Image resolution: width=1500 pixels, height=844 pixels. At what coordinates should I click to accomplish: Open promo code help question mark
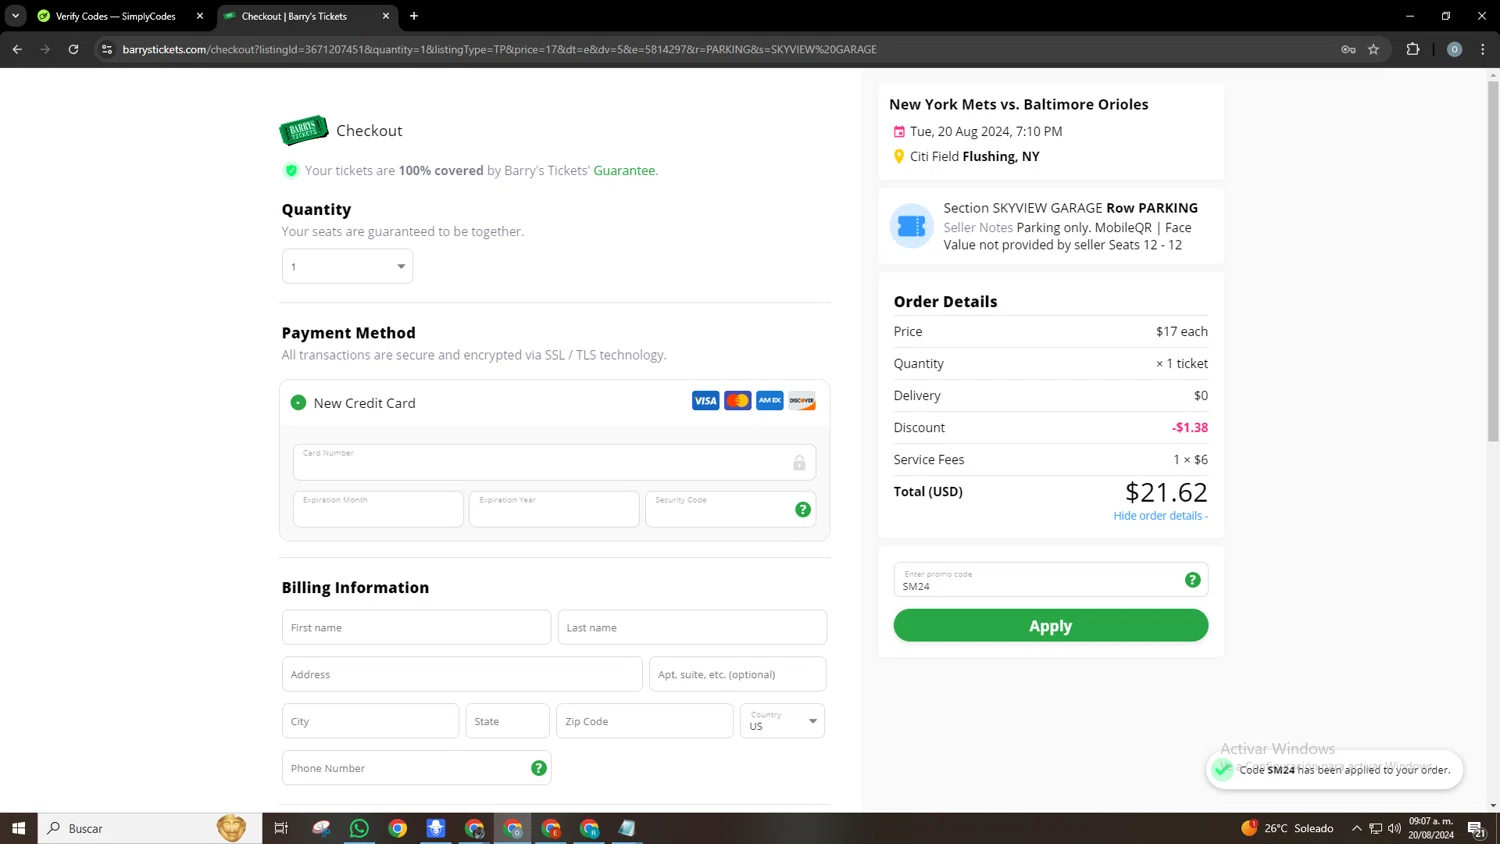pyautogui.click(x=1192, y=580)
